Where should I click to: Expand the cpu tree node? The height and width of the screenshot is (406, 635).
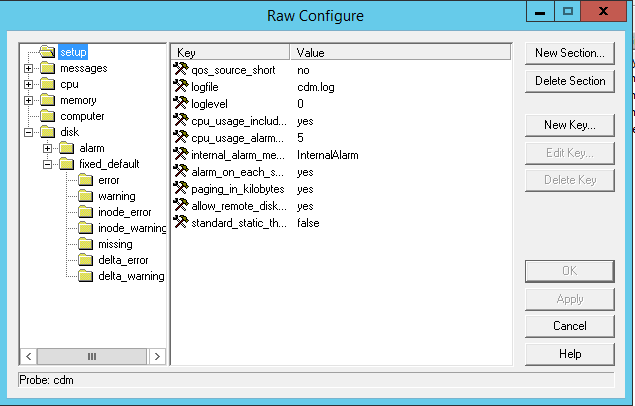(29, 84)
